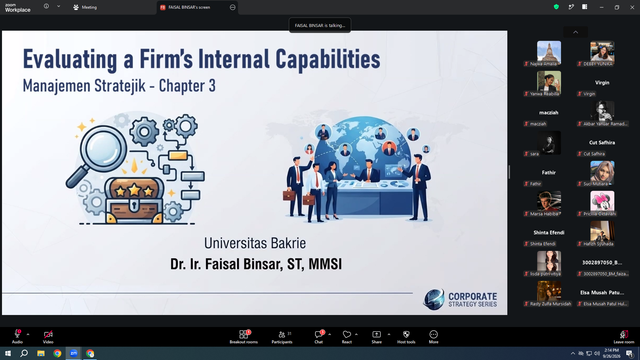
Task: Select Virgin's participant tile
Action: (x=602, y=84)
